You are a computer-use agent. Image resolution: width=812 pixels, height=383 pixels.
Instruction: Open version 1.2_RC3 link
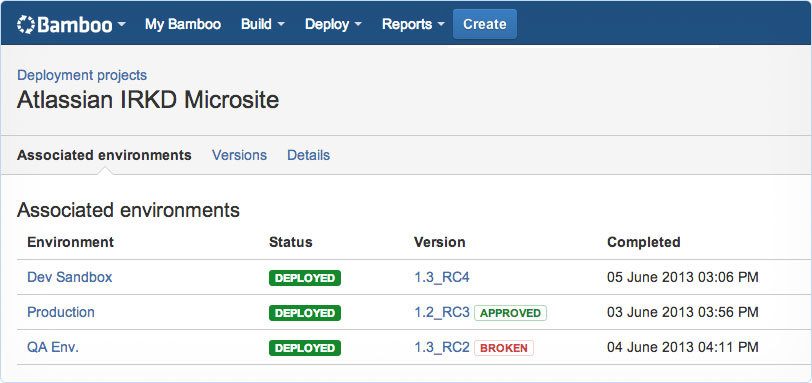[x=442, y=313]
